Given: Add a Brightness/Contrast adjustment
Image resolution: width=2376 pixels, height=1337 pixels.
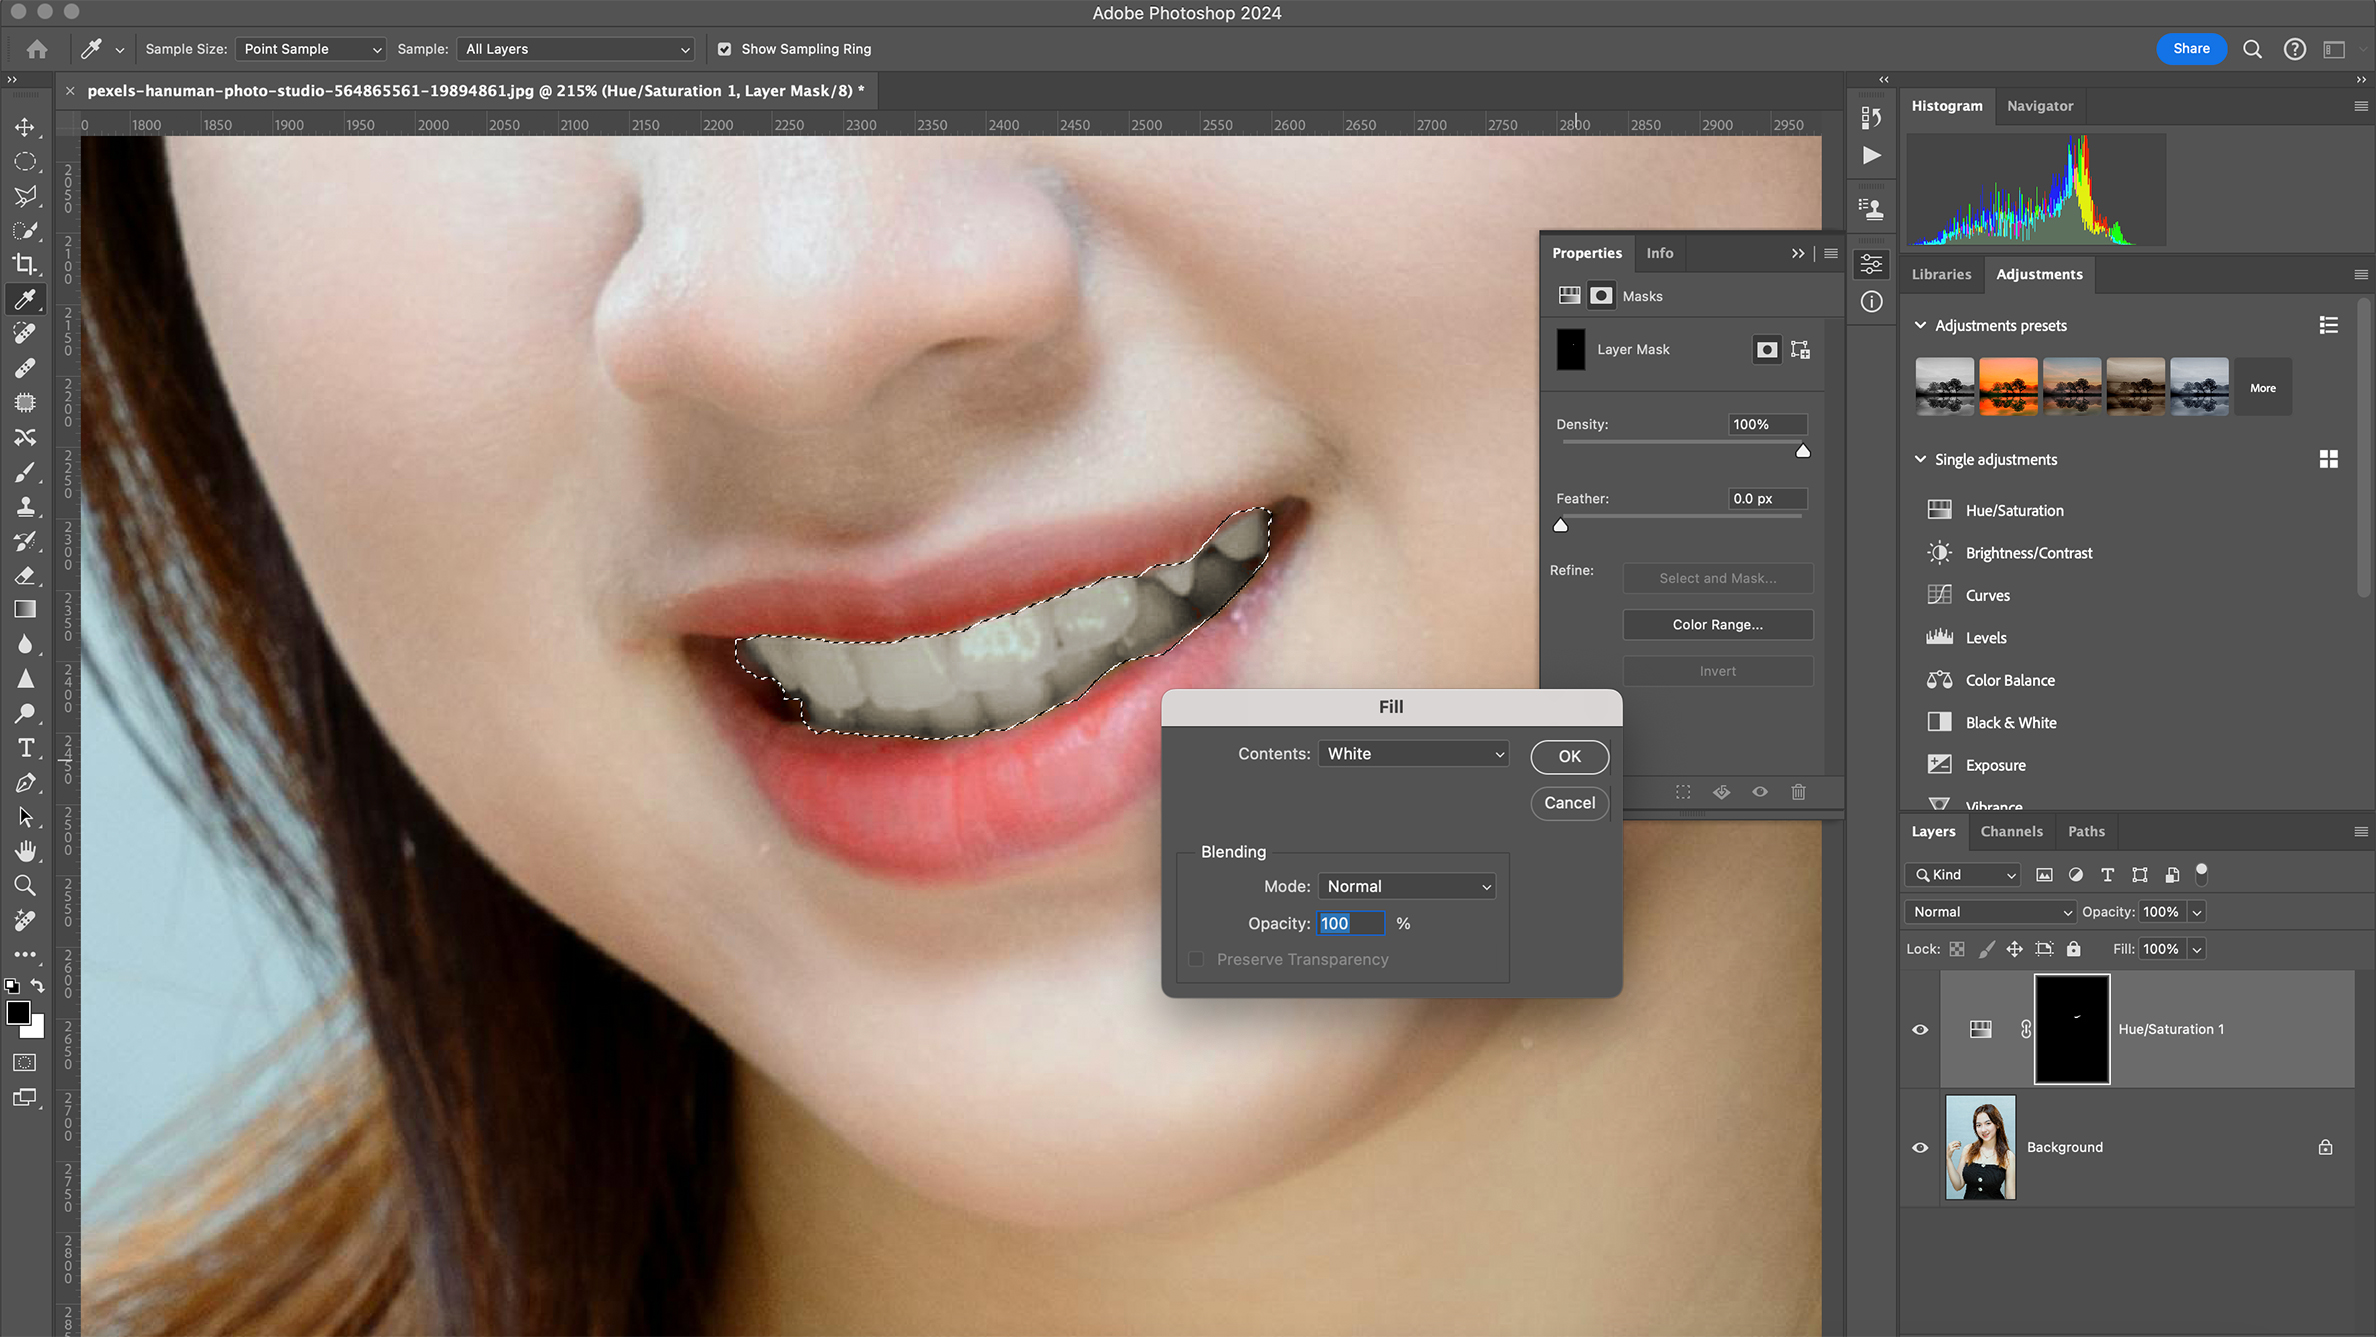Looking at the screenshot, I should click(2028, 553).
